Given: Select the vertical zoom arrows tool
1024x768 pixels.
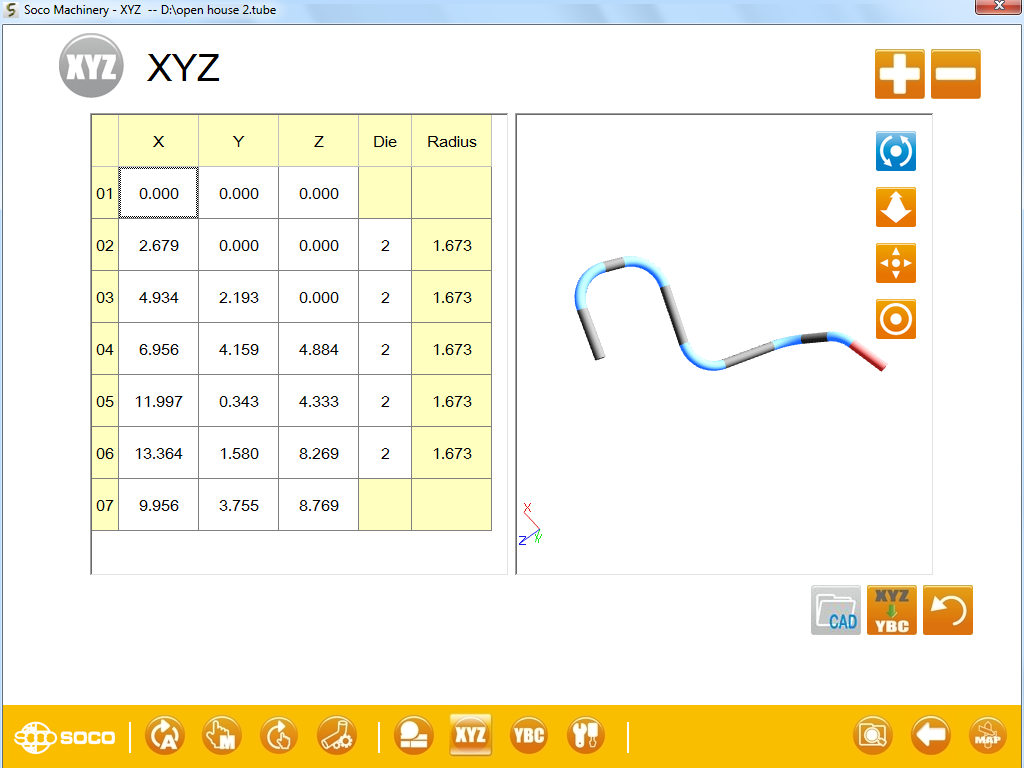Looking at the screenshot, I should (895, 208).
